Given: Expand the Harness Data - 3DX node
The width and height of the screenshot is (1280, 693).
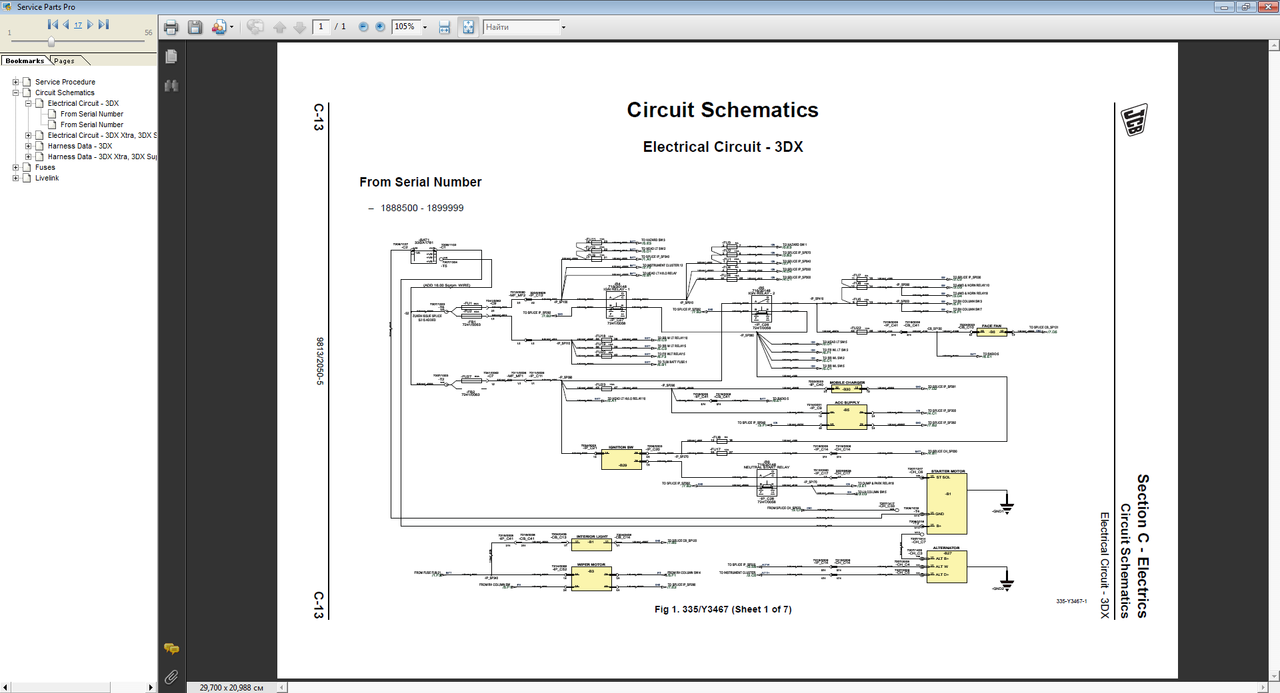Looking at the screenshot, I should (x=28, y=146).
